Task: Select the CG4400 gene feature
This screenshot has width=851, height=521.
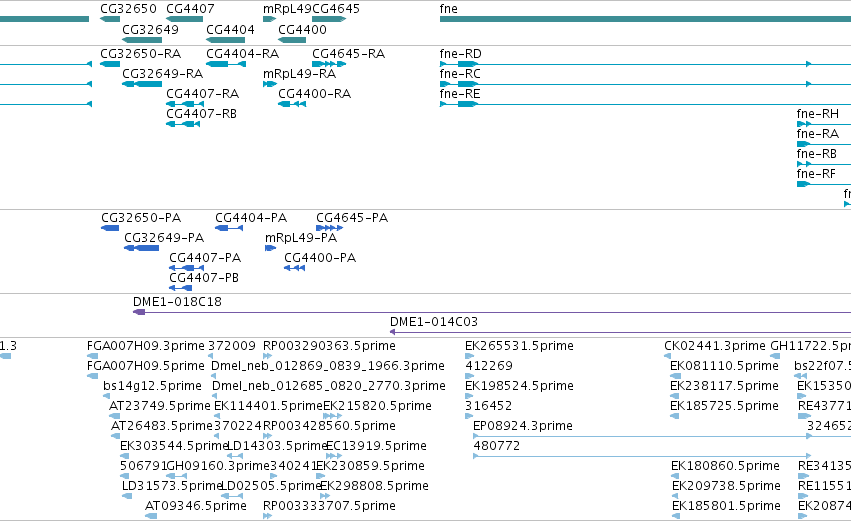Action: coord(292,40)
